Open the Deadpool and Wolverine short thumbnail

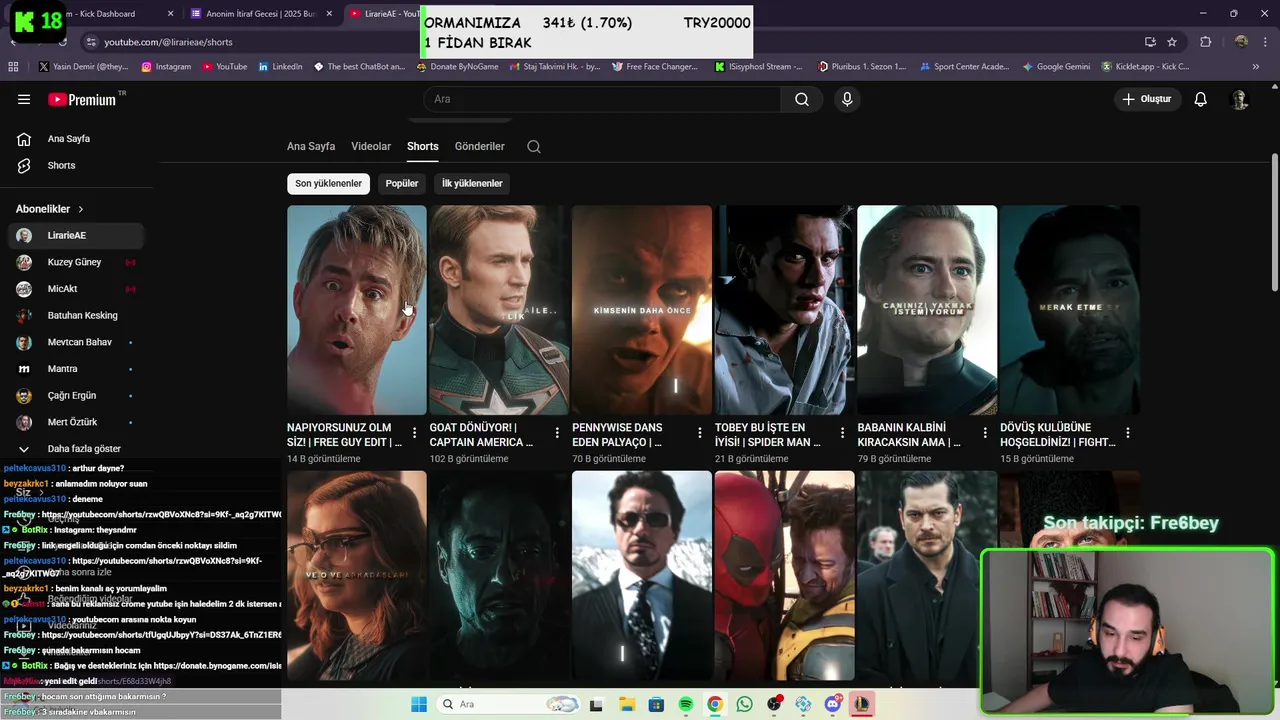(785, 575)
